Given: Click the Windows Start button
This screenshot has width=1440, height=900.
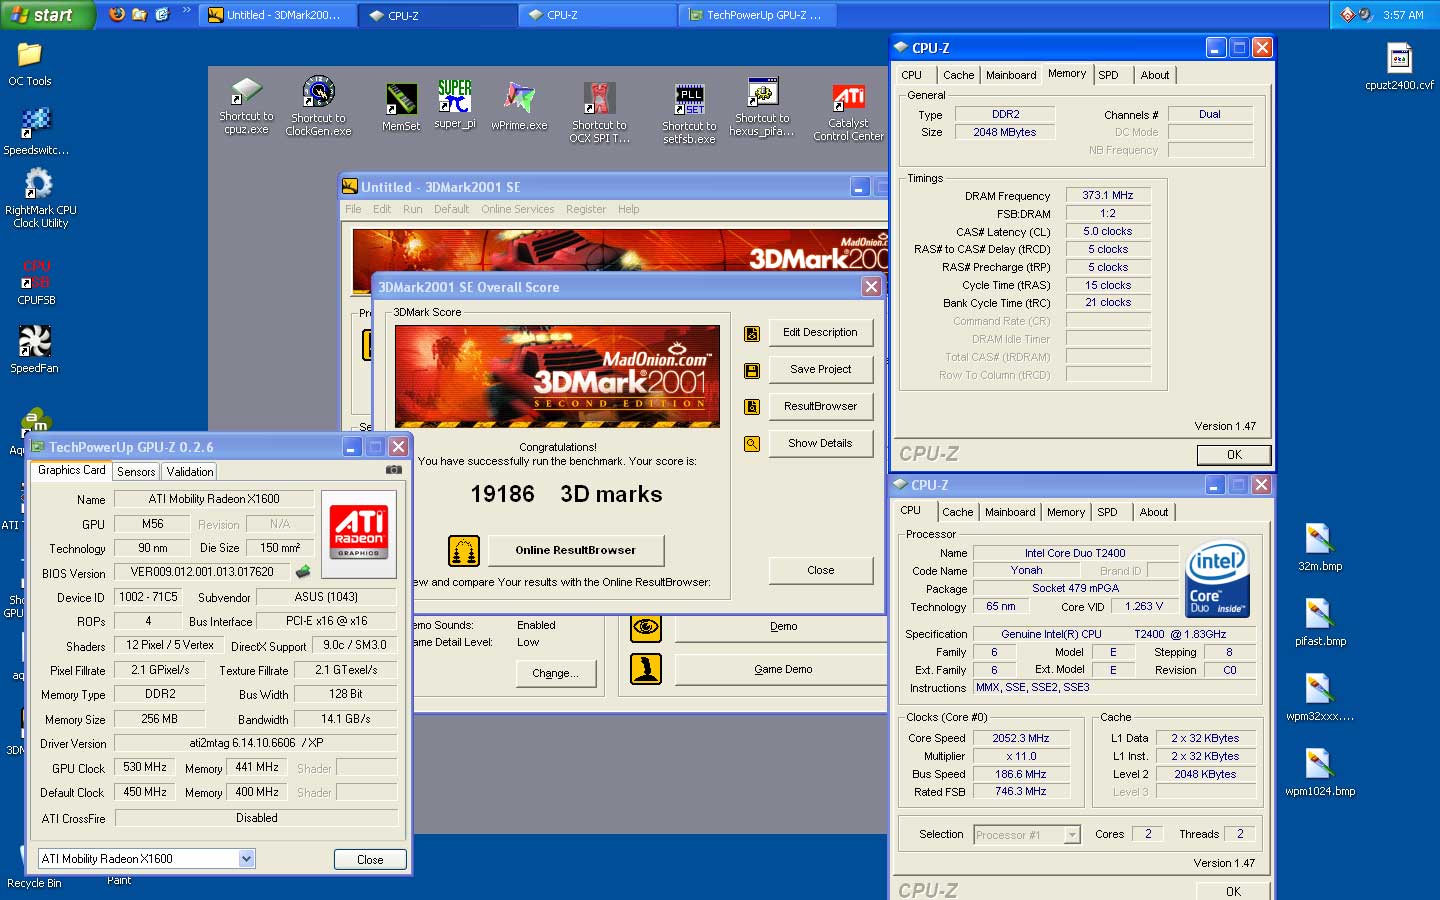Looking at the screenshot, I should [47, 15].
